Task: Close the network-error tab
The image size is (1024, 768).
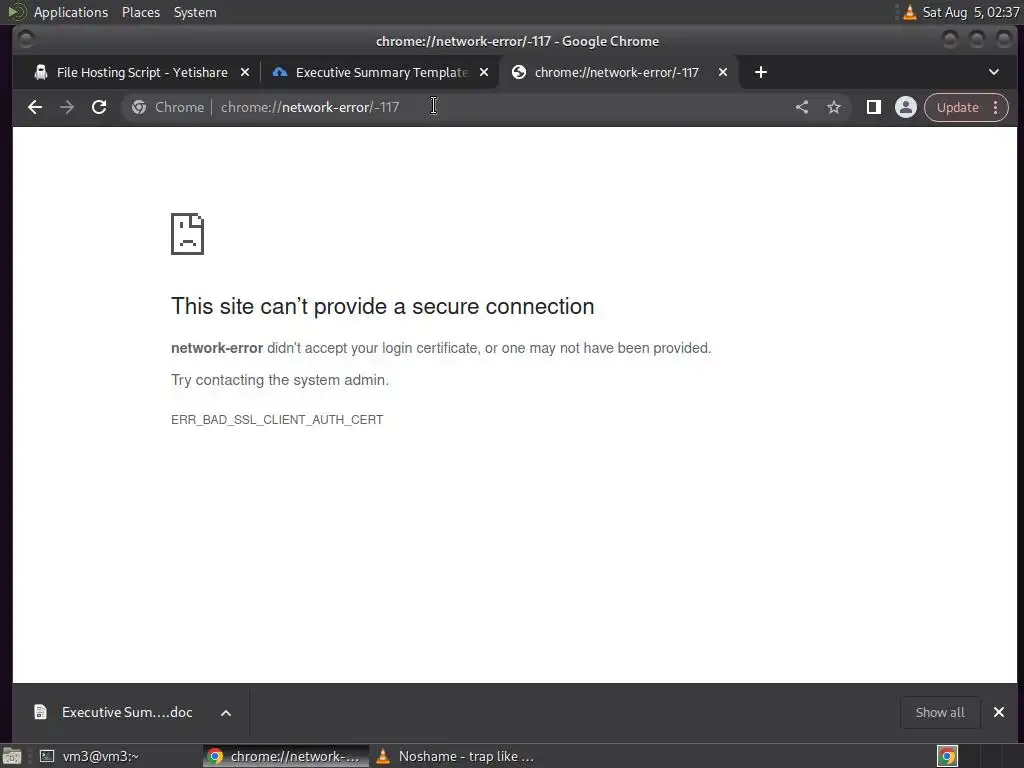Action: point(723,72)
